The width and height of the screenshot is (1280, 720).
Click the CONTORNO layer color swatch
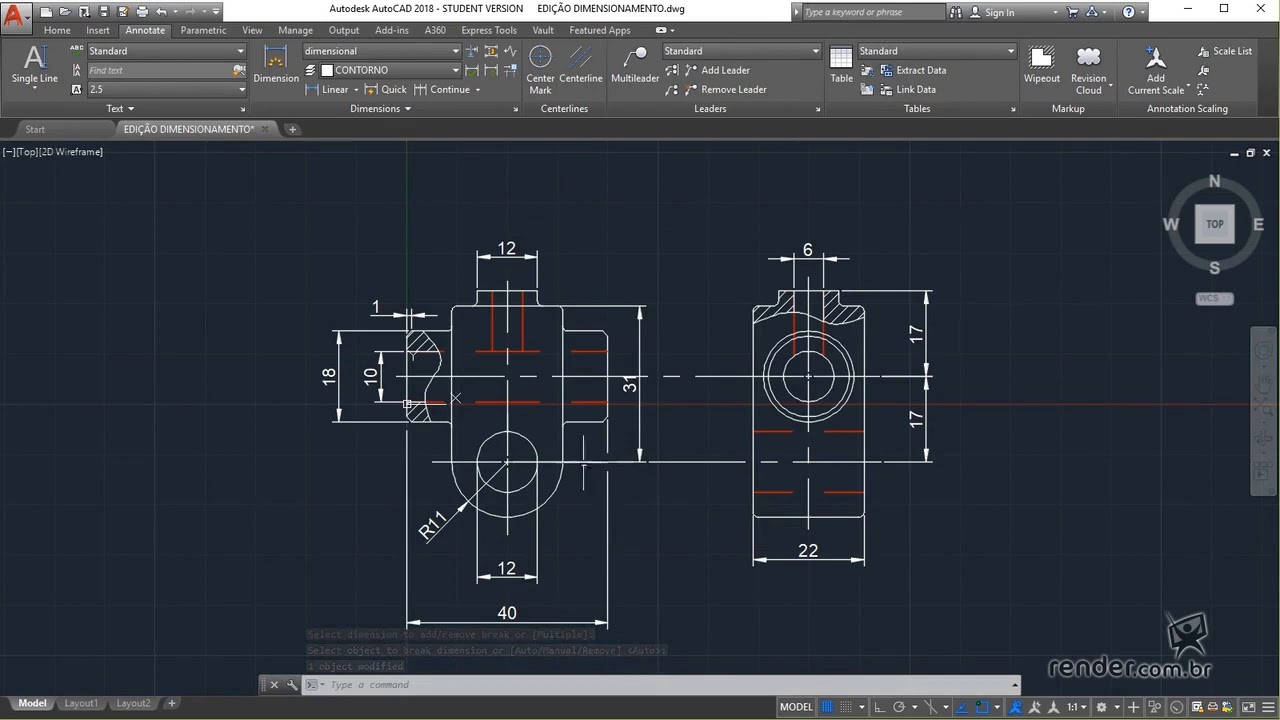327,70
